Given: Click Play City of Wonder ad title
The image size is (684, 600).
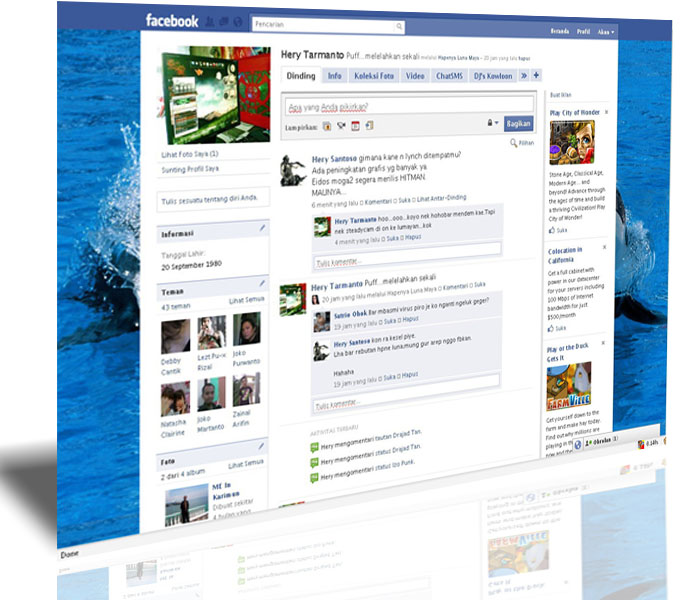Looking at the screenshot, I should tap(575, 113).
